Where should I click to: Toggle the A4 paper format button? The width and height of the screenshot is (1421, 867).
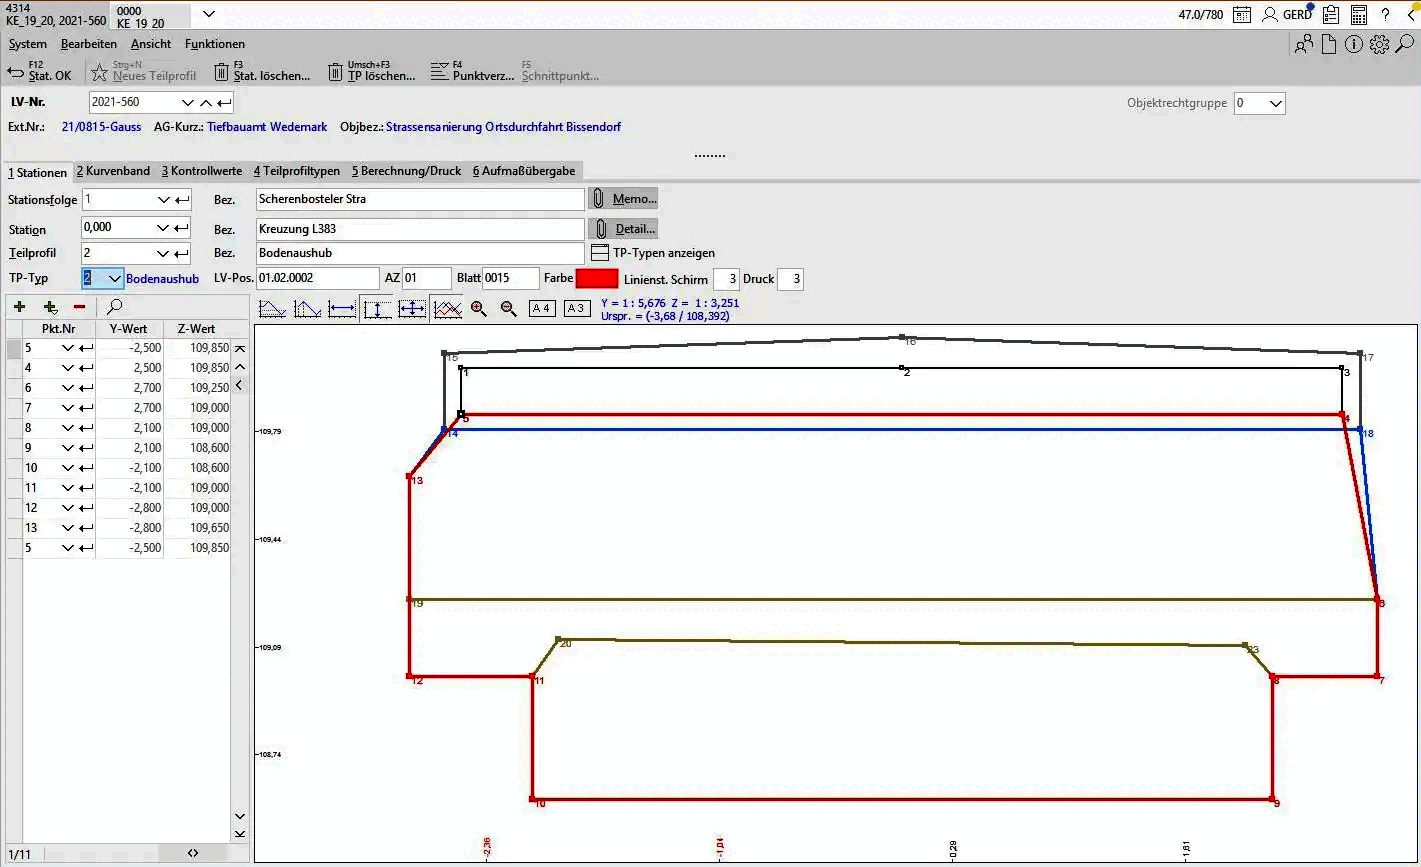pyautogui.click(x=542, y=308)
